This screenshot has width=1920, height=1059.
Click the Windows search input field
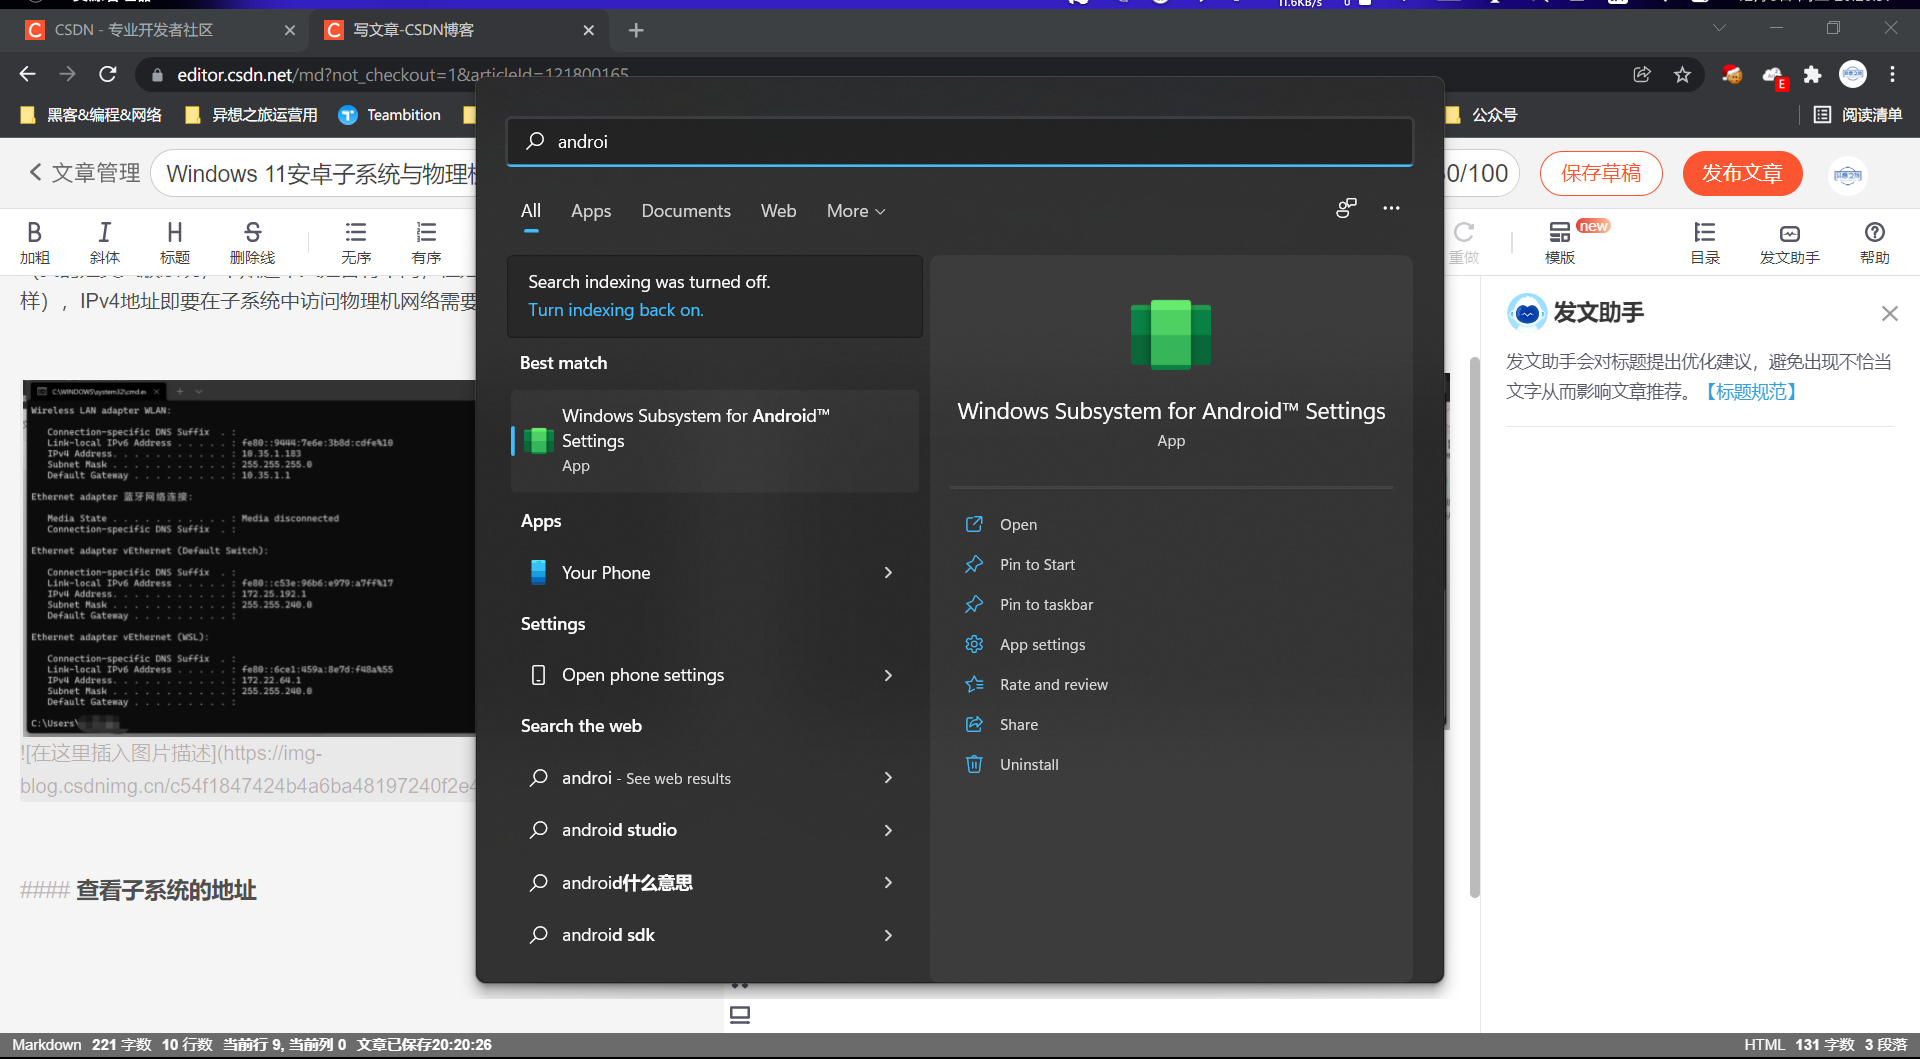[x=960, y=142]
